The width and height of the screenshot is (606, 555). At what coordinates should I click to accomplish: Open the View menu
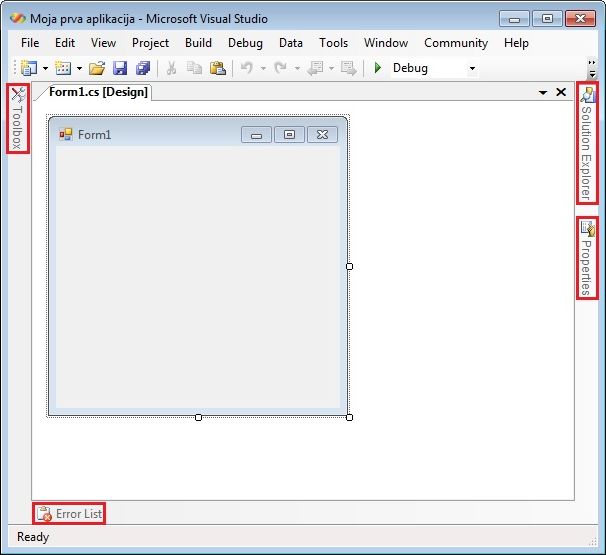[103, 43]
